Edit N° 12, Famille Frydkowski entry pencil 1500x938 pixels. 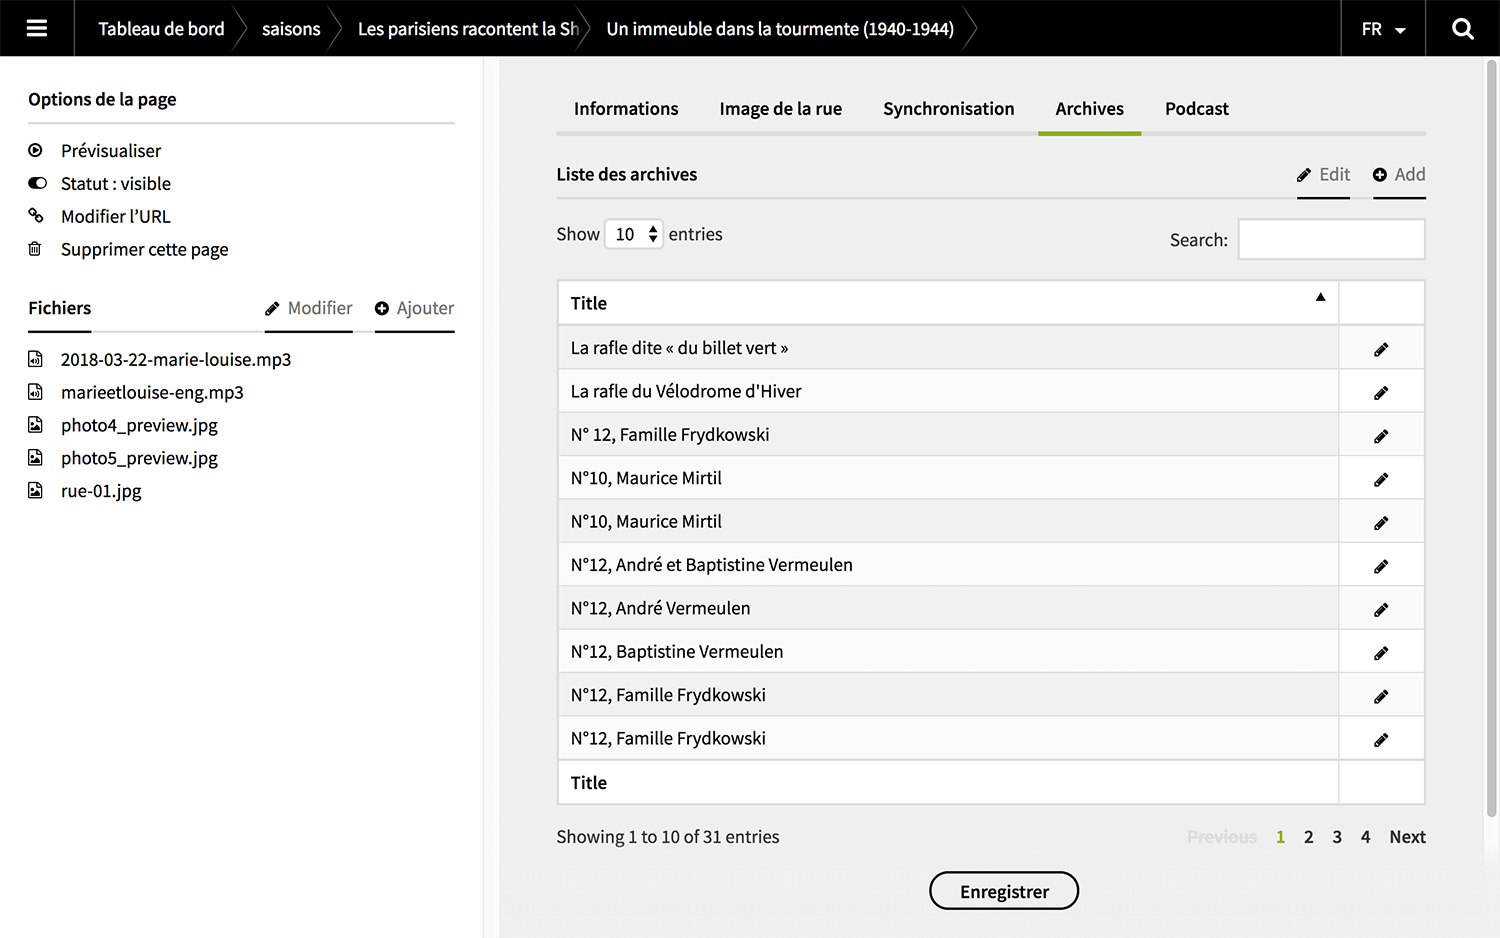[1381, 436]
